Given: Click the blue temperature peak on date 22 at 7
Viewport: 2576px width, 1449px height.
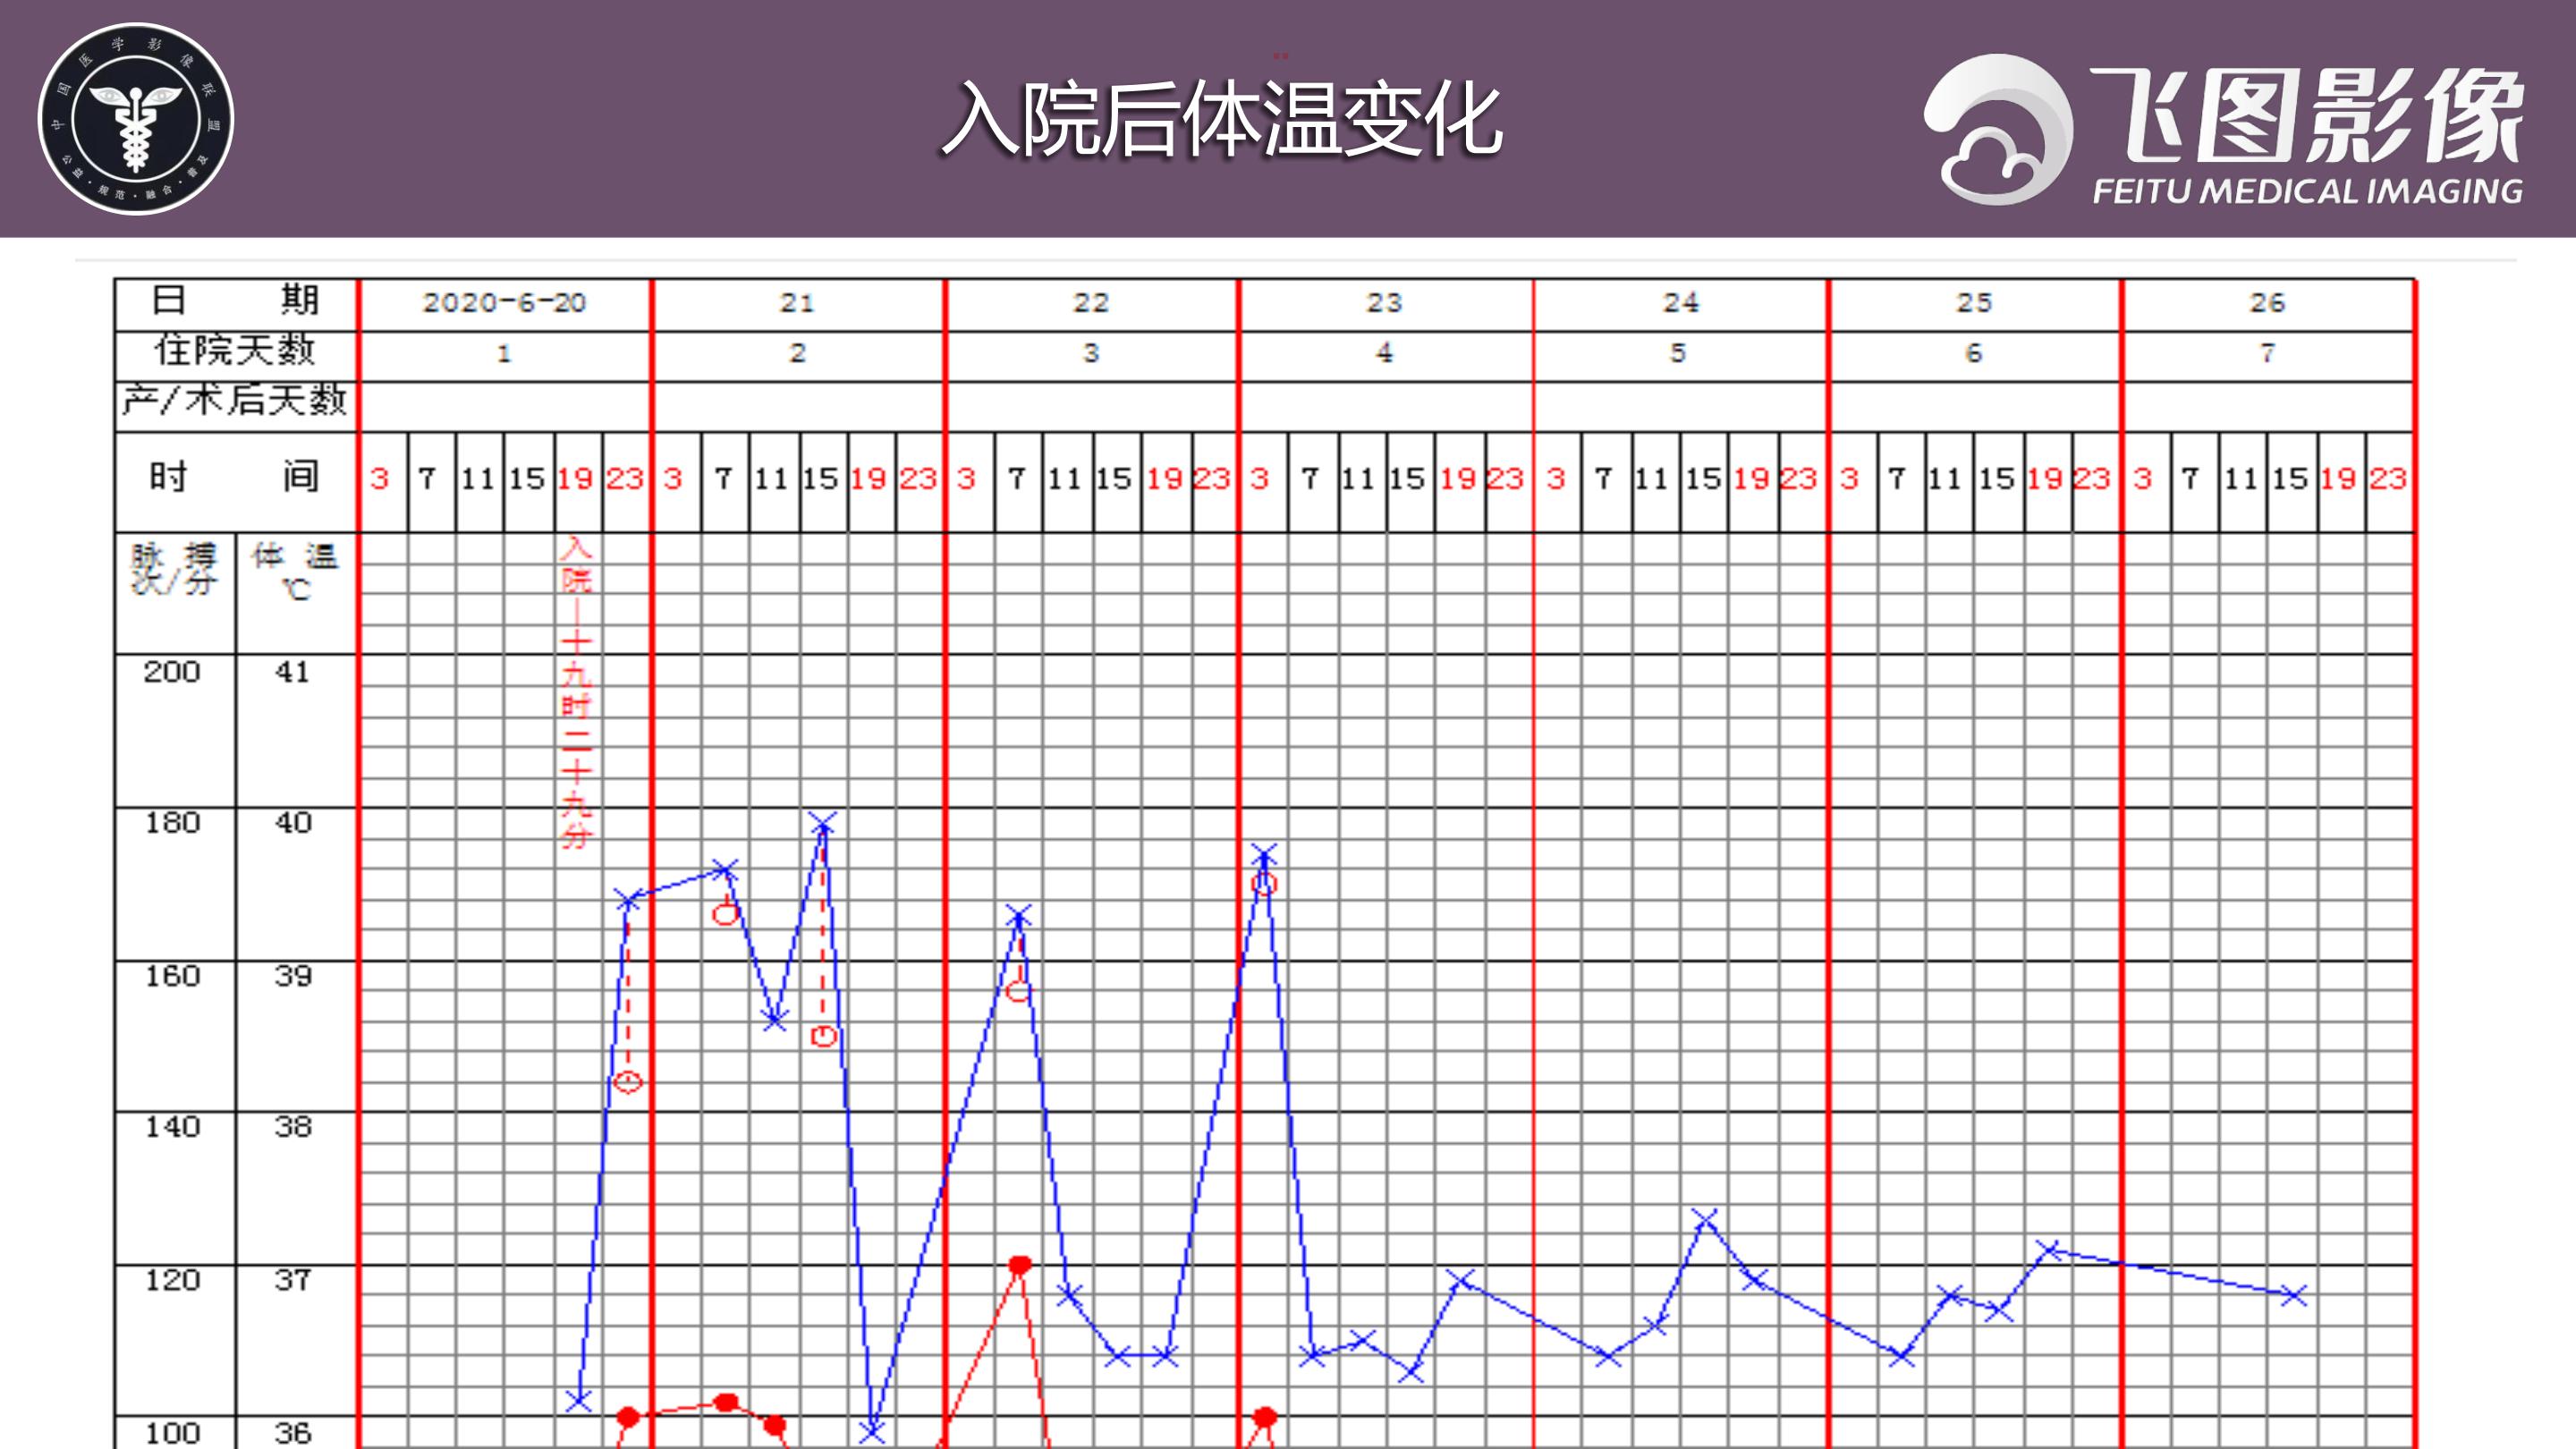Looking at the screenshot, I should [x=1018, y=915].
